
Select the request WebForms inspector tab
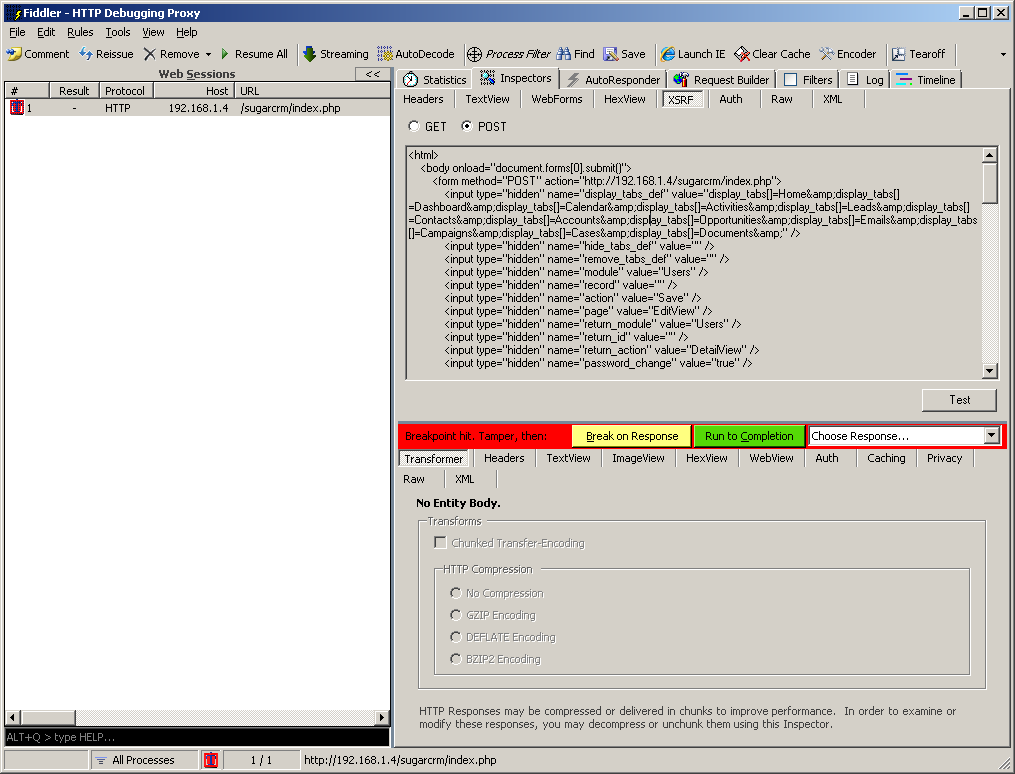click(557, 99)
